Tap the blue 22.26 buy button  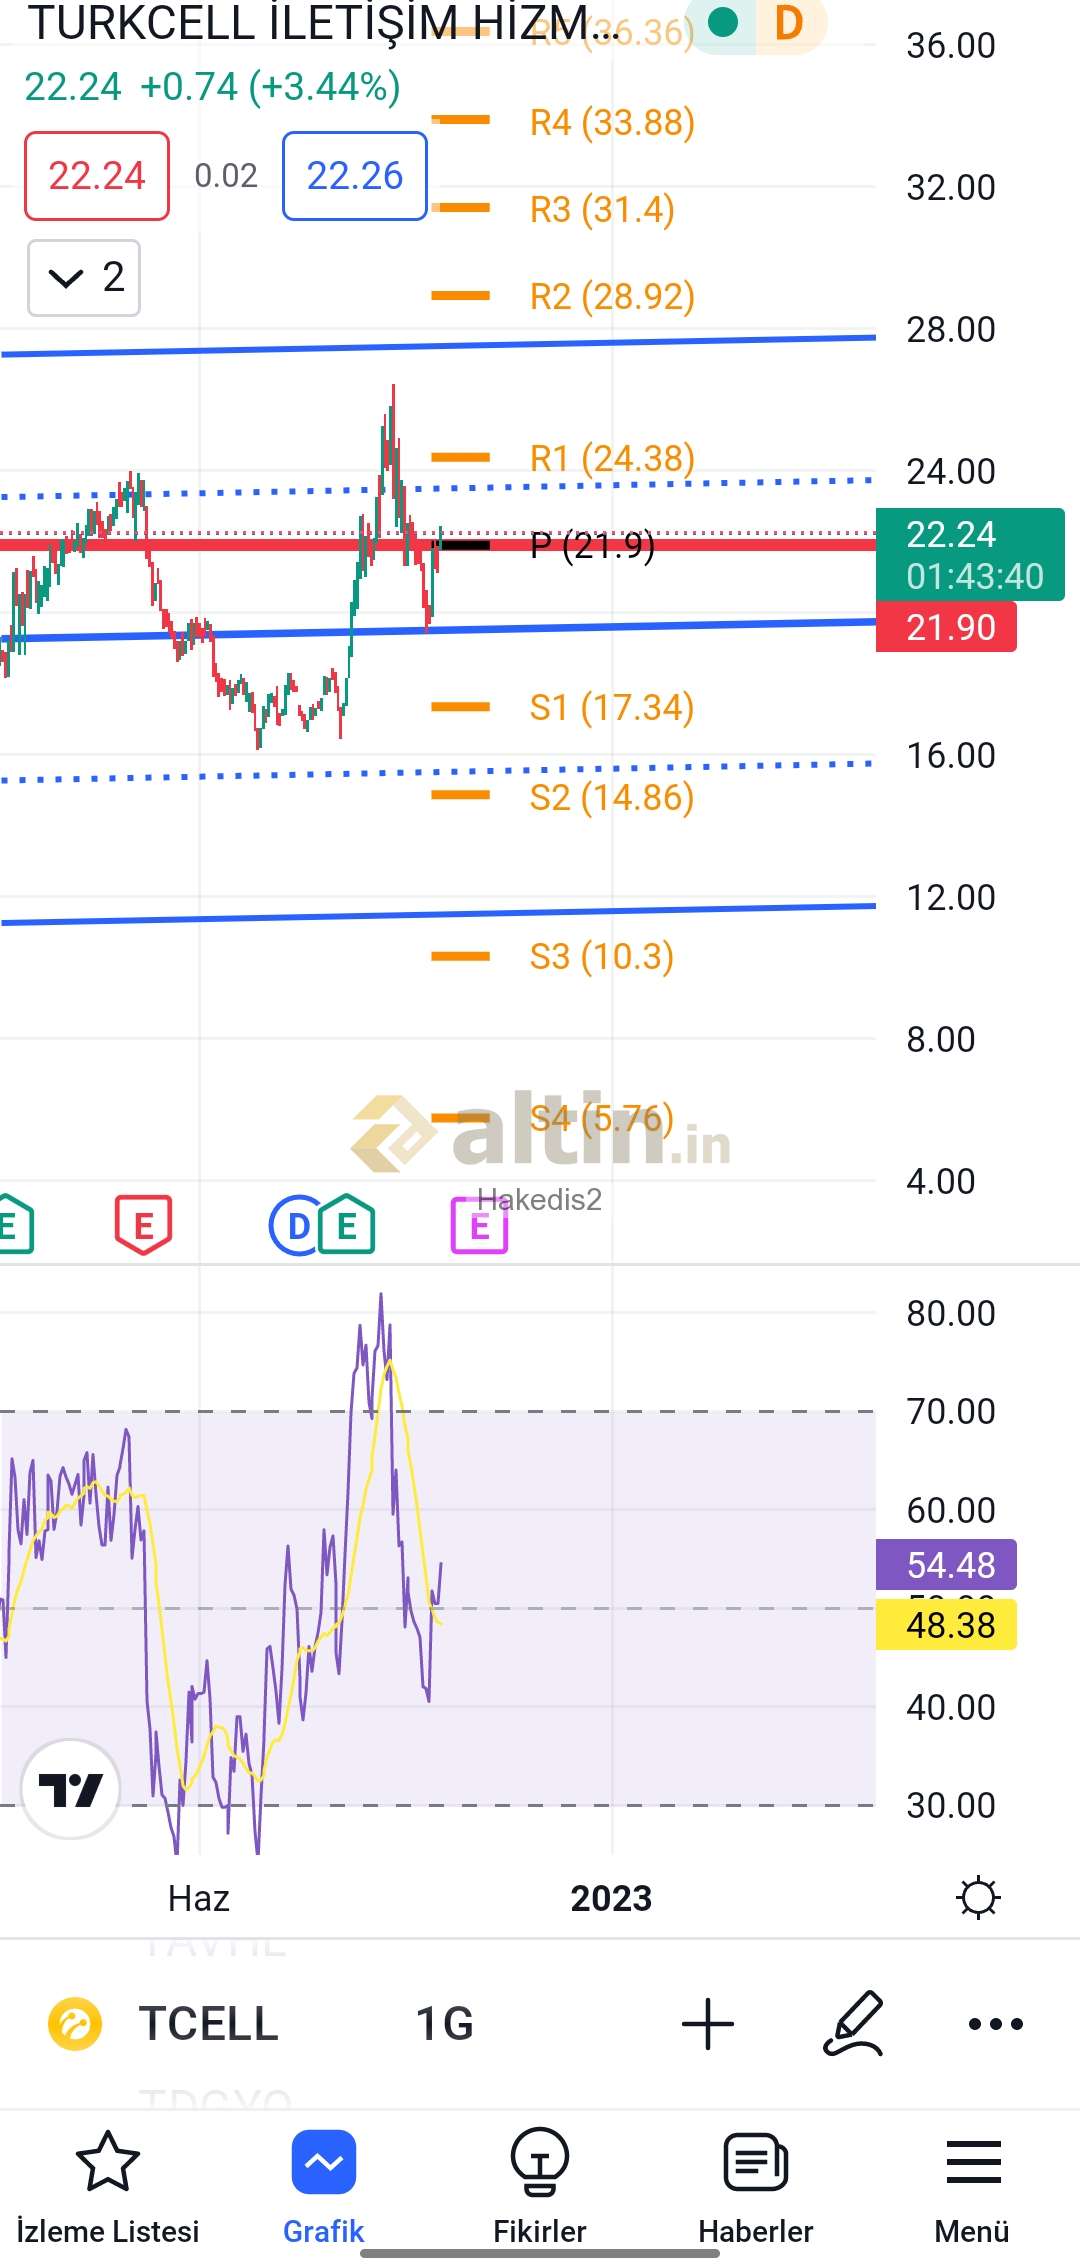click(355, 176)
